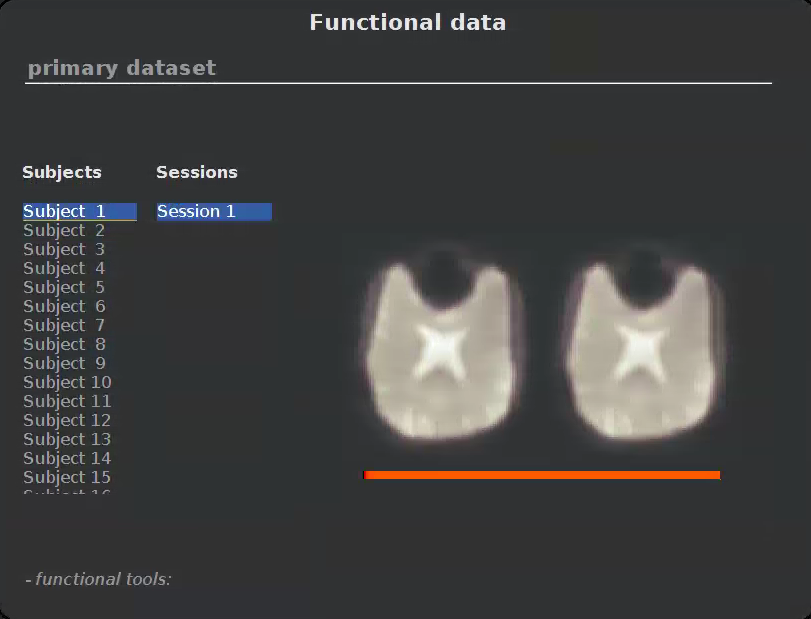Choose Subject 3 from the list
The image size is (811, 619).
coord(65,250)
